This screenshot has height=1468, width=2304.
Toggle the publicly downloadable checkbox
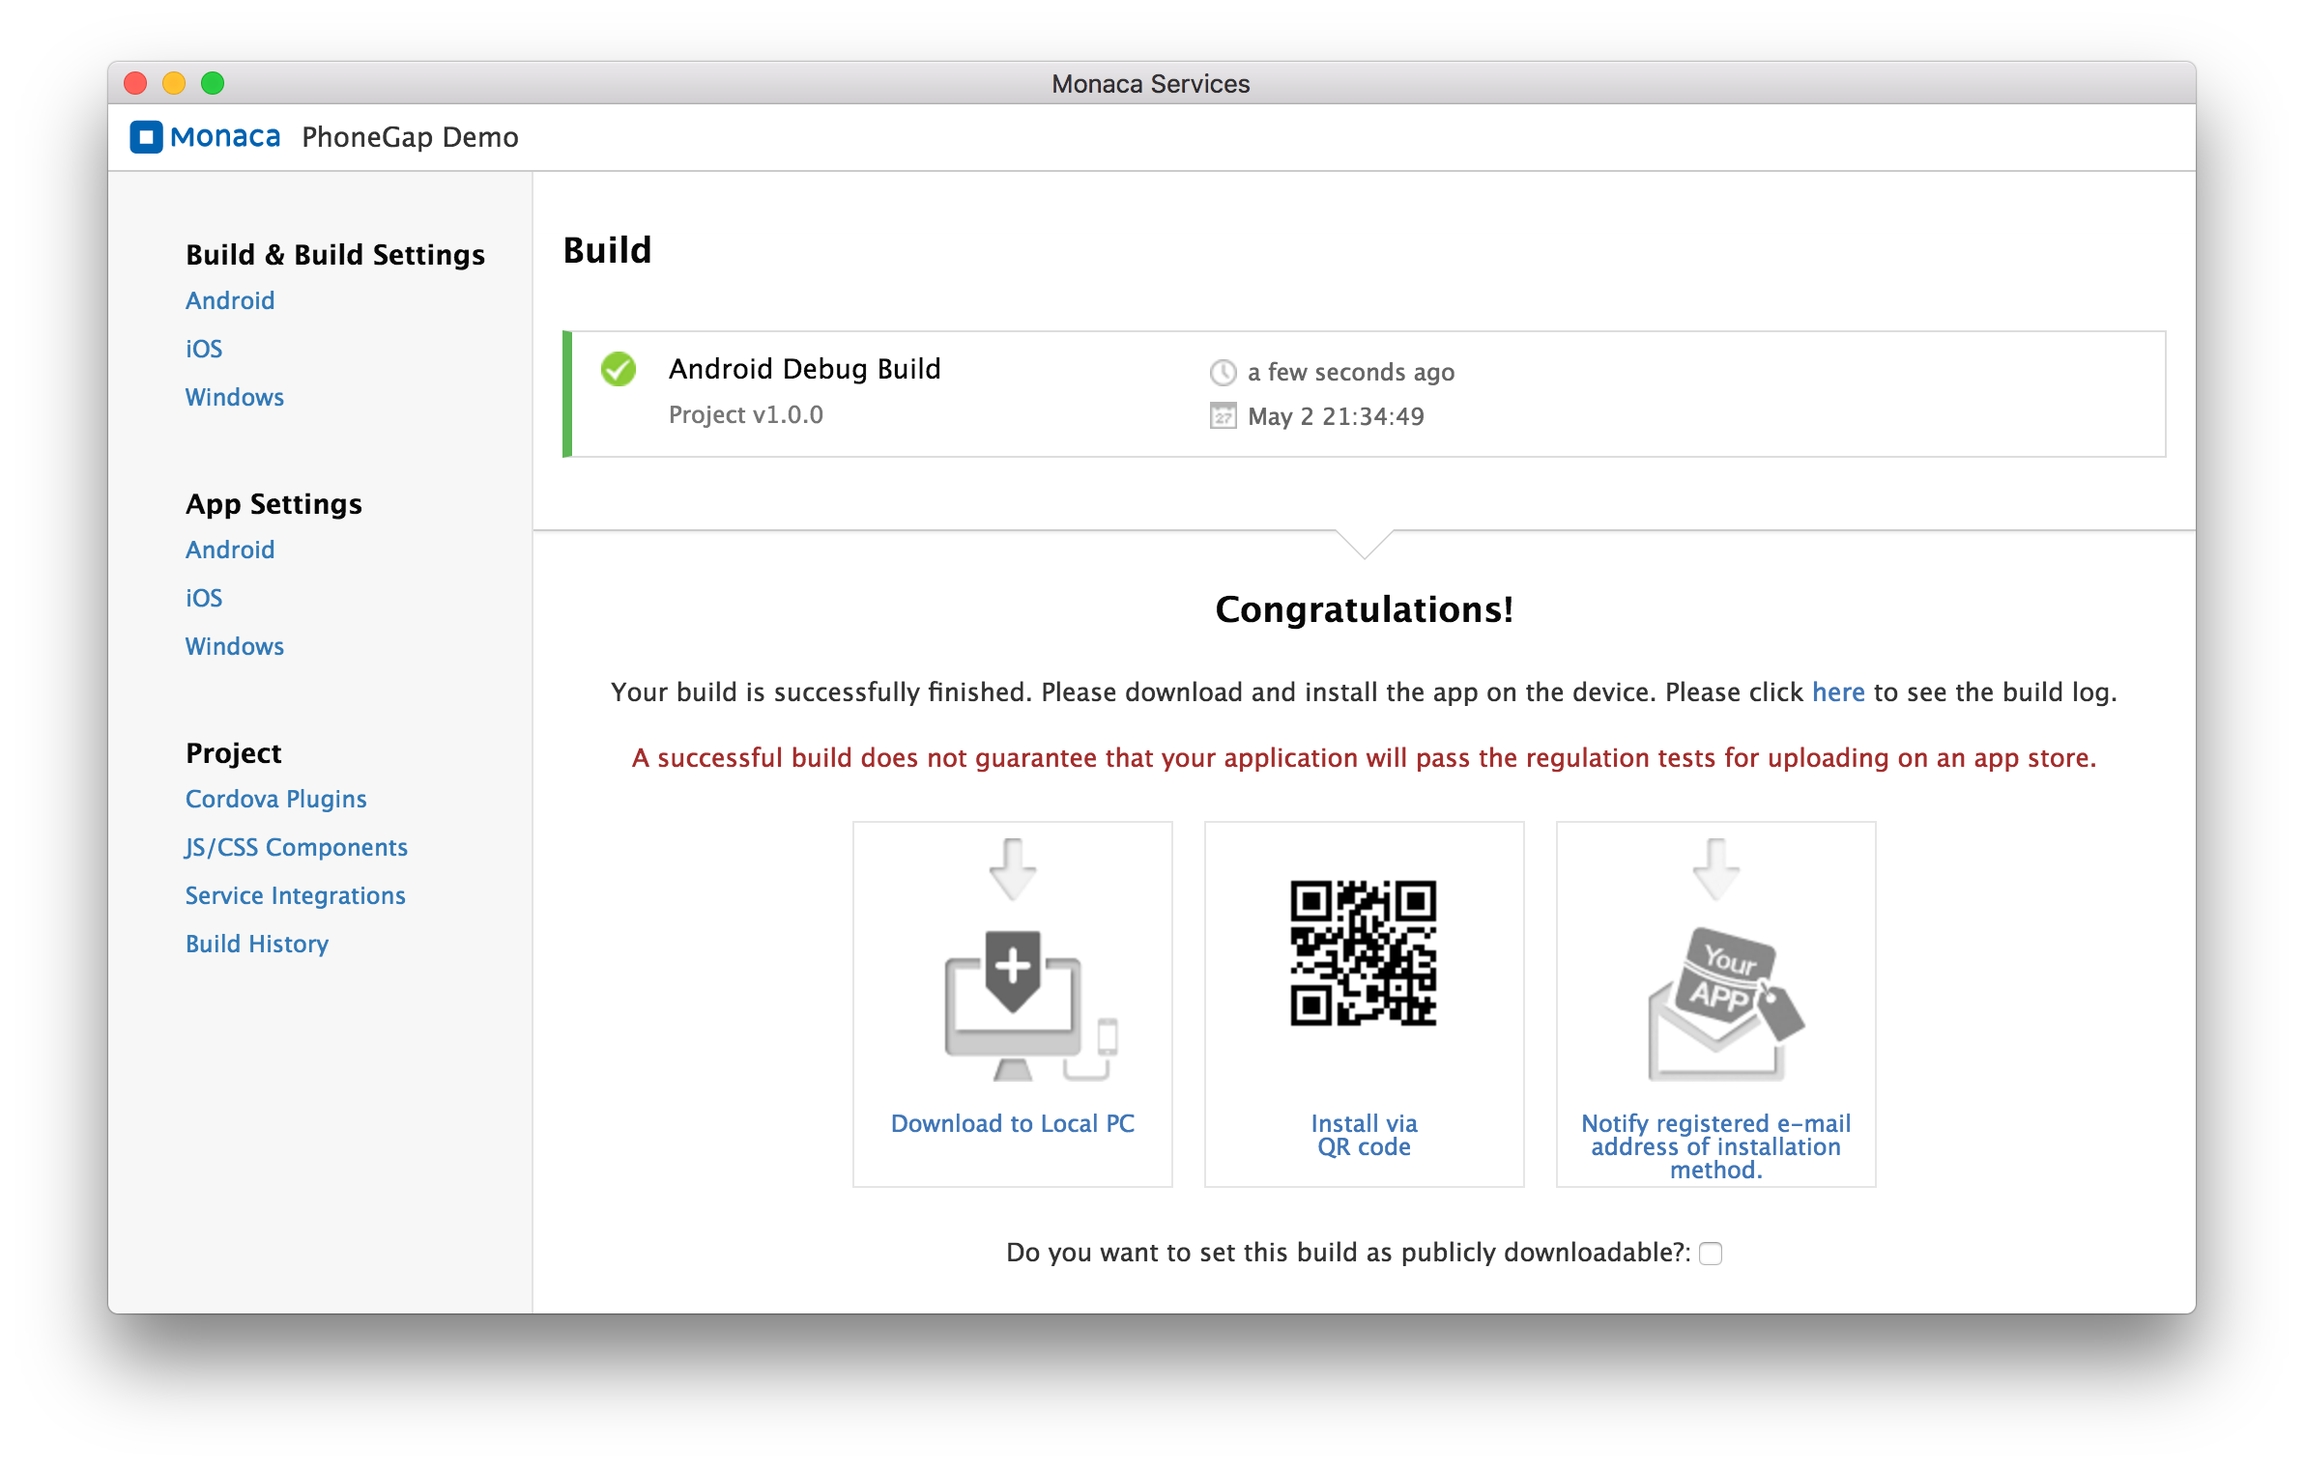[1710, 1253]
